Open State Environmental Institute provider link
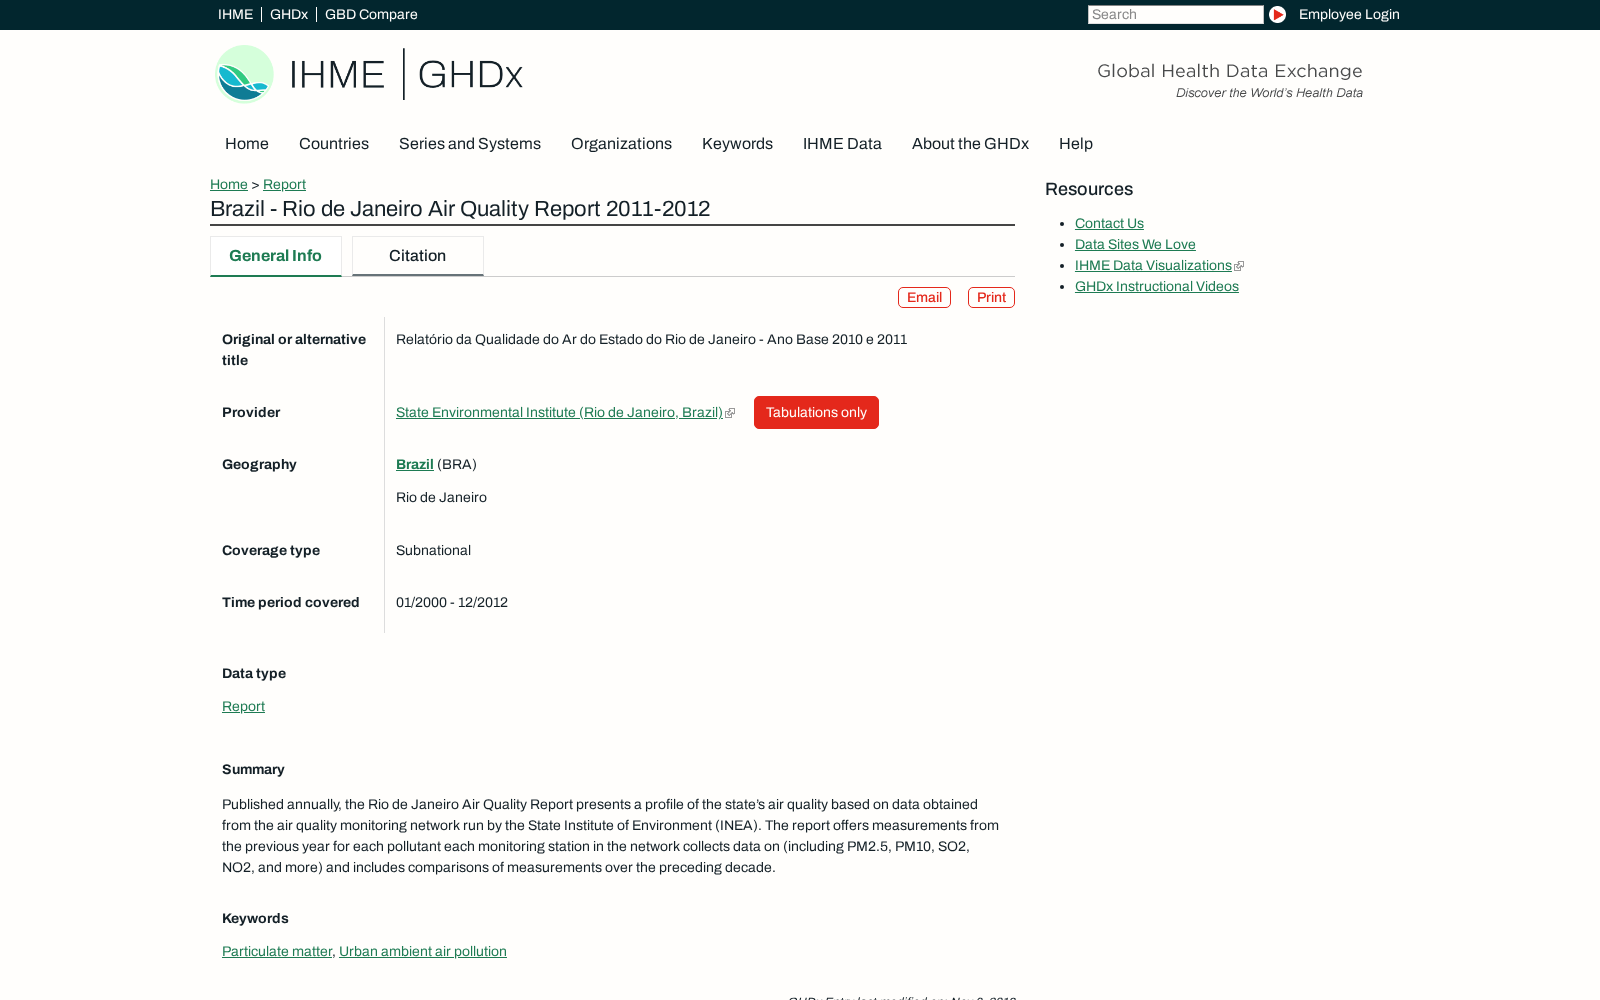The height and width of the screenshot is (1000, 1600). 559,412
